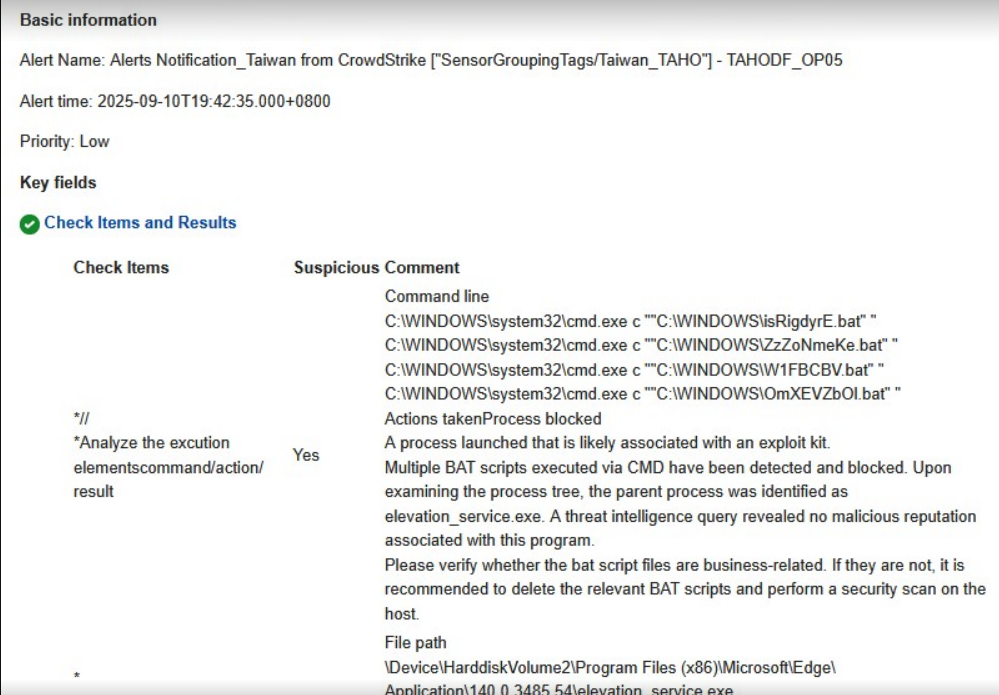Click the Suspicious column header
The height and width of the screenshot is (695, 999).
336,268
